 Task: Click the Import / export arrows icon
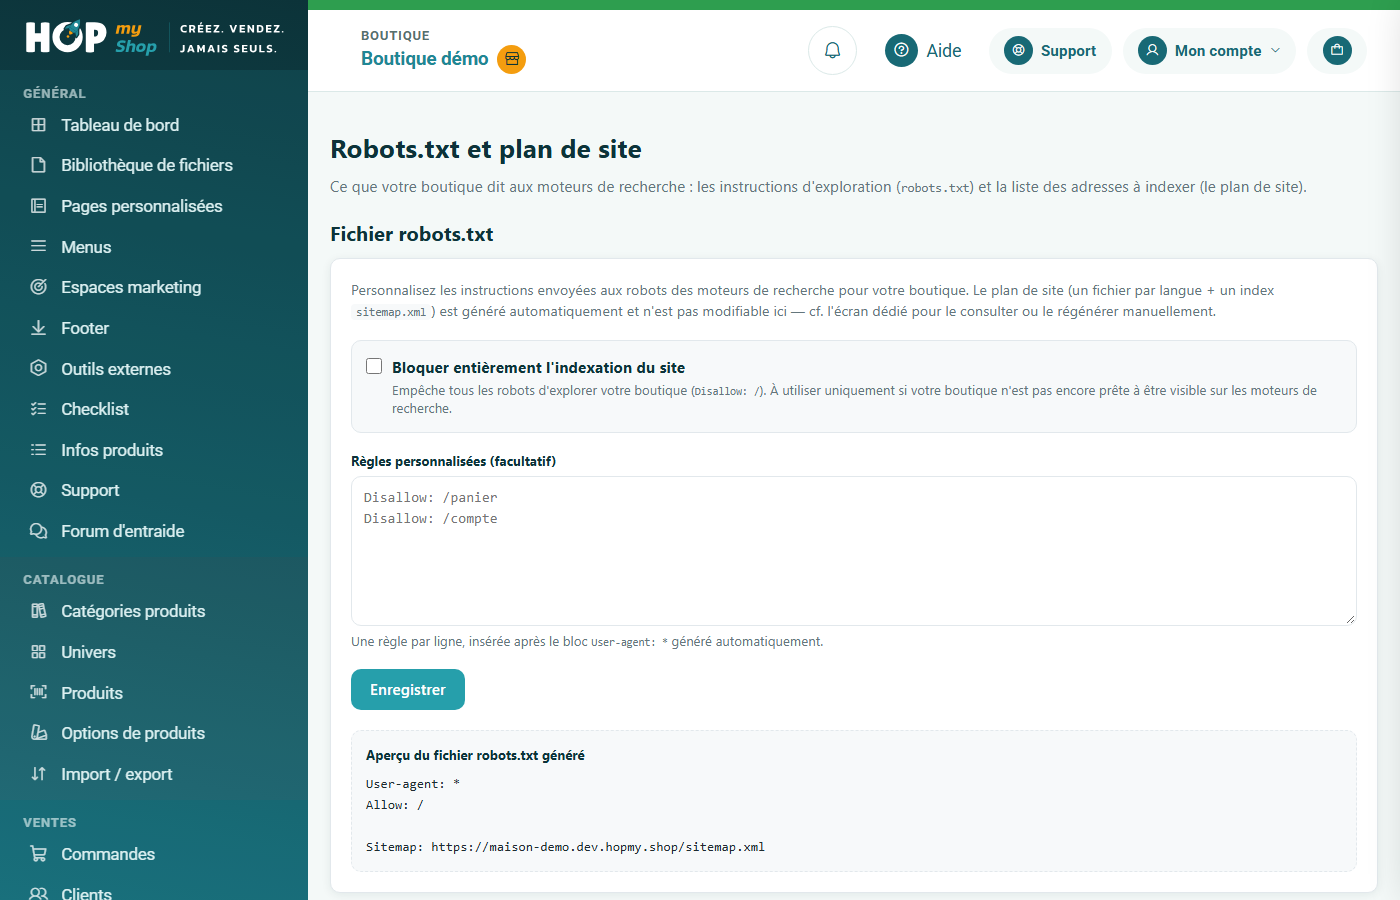pyautogui.click(x=39, y=774)
